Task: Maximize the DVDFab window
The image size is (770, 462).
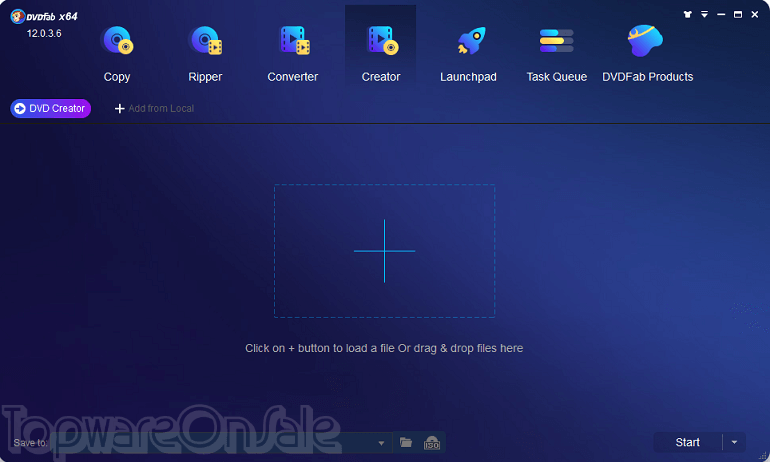Action: pos(738,15)
